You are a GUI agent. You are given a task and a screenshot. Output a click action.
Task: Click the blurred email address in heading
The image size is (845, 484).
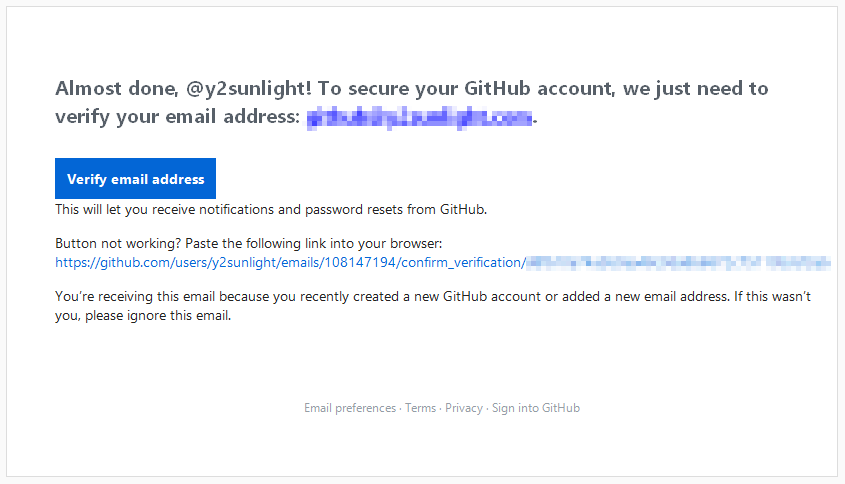tap(419, 118)
